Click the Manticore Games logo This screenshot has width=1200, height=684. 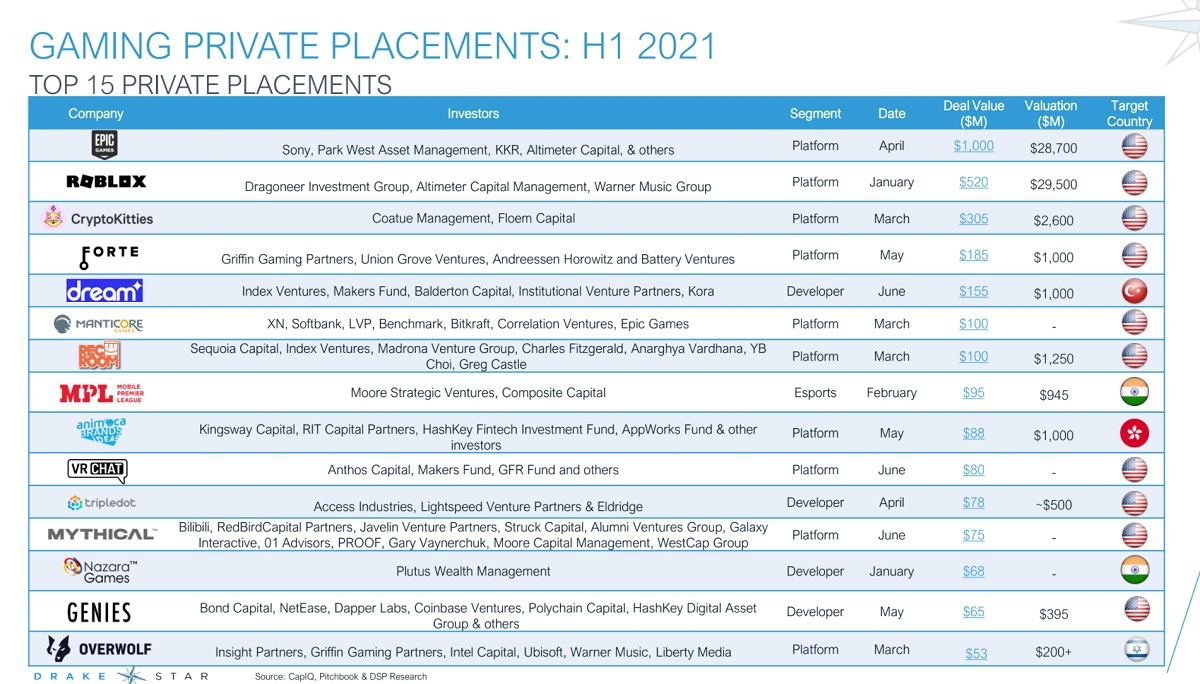(x=98, y=324)
